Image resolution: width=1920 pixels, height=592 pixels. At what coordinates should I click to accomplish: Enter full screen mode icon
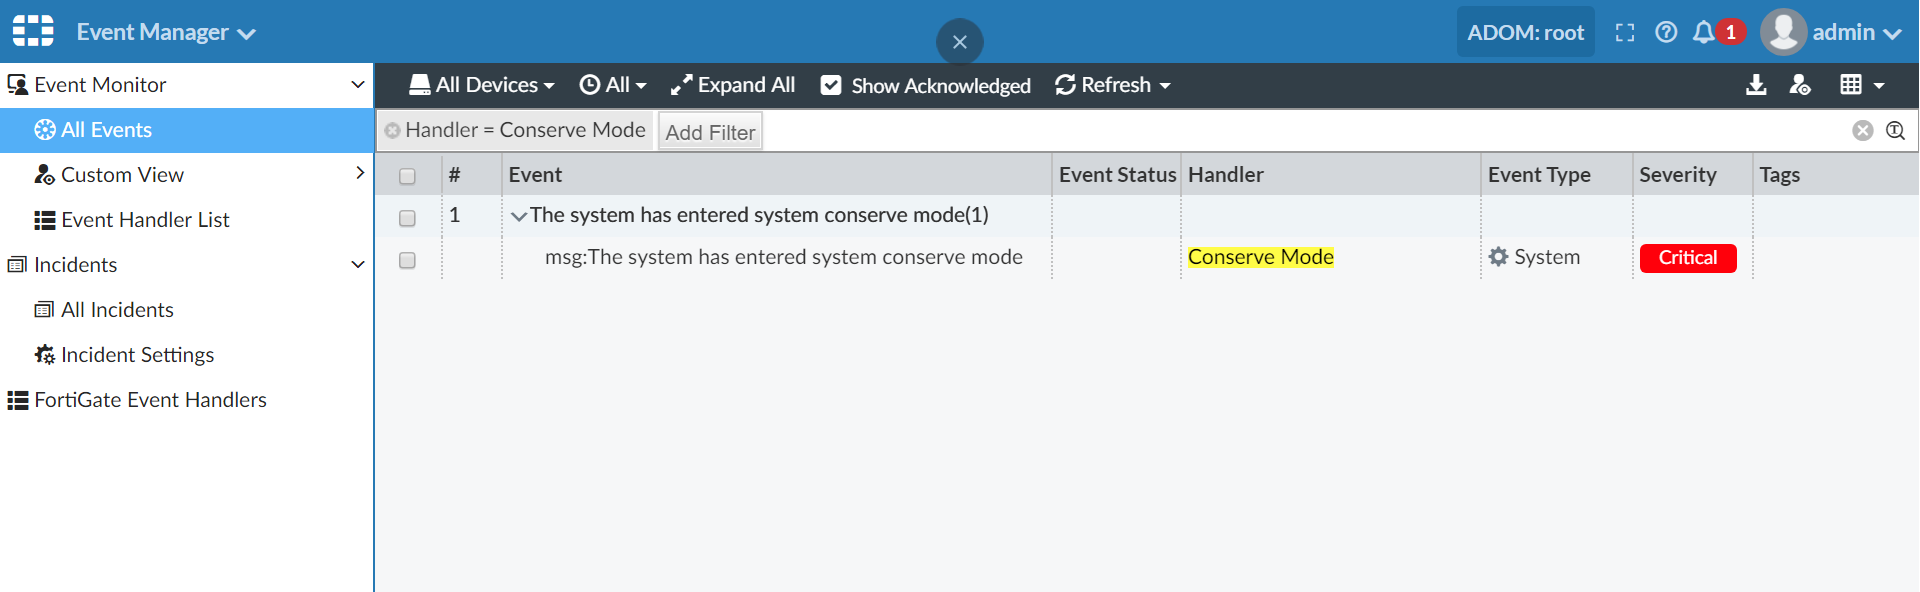1625,31
